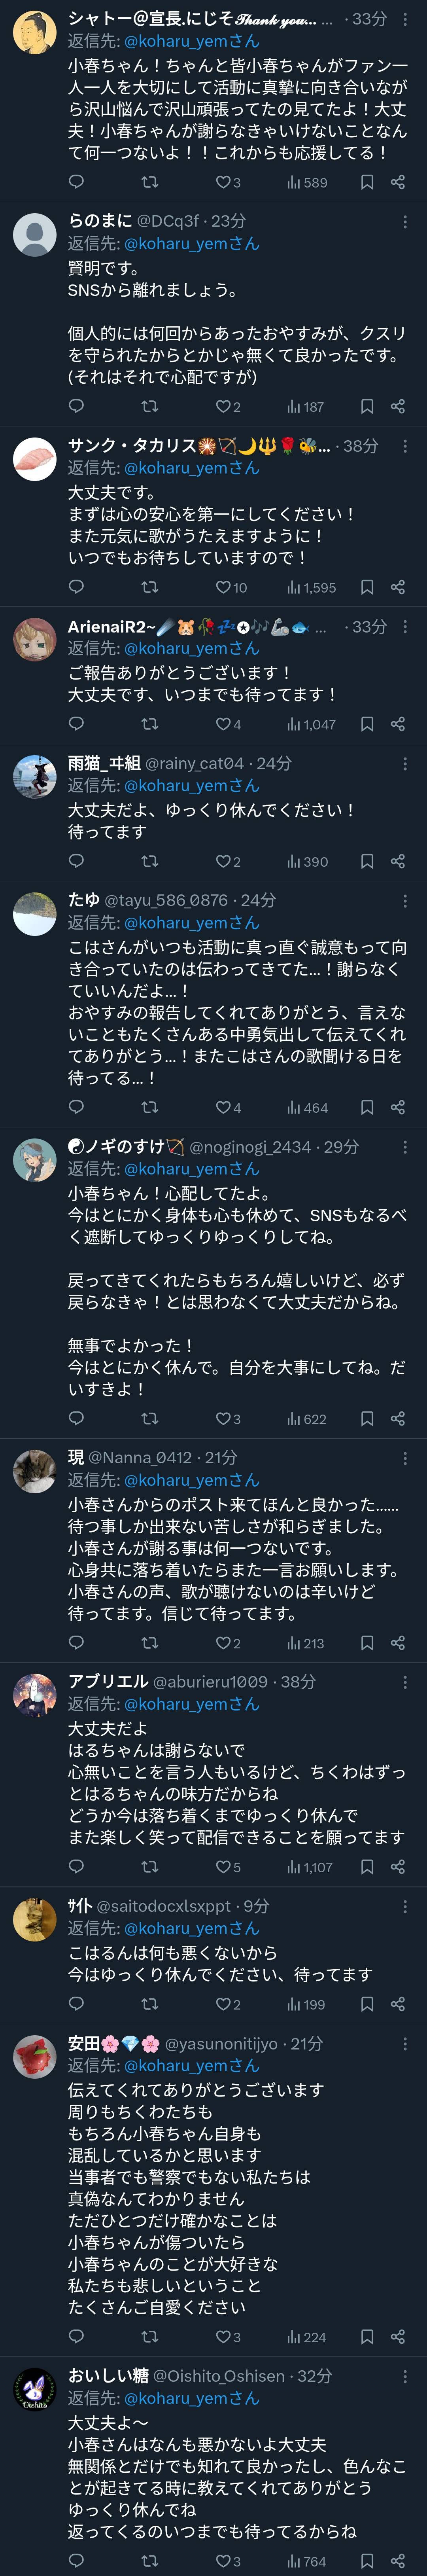Open @koharu_yem mention in ｻｲﾄ's reply
Viewport: 427px width, 2576px height.
[191, 1928]
